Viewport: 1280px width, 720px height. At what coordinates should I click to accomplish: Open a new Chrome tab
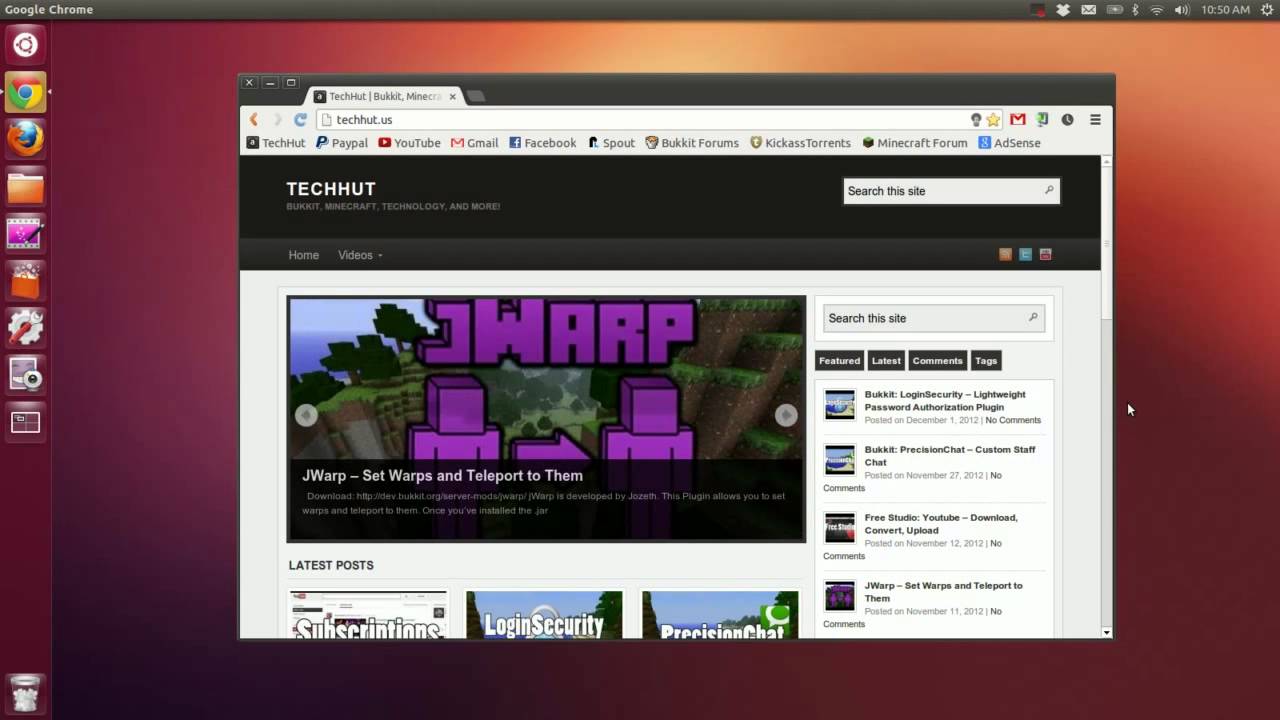[x=476, y=96]
